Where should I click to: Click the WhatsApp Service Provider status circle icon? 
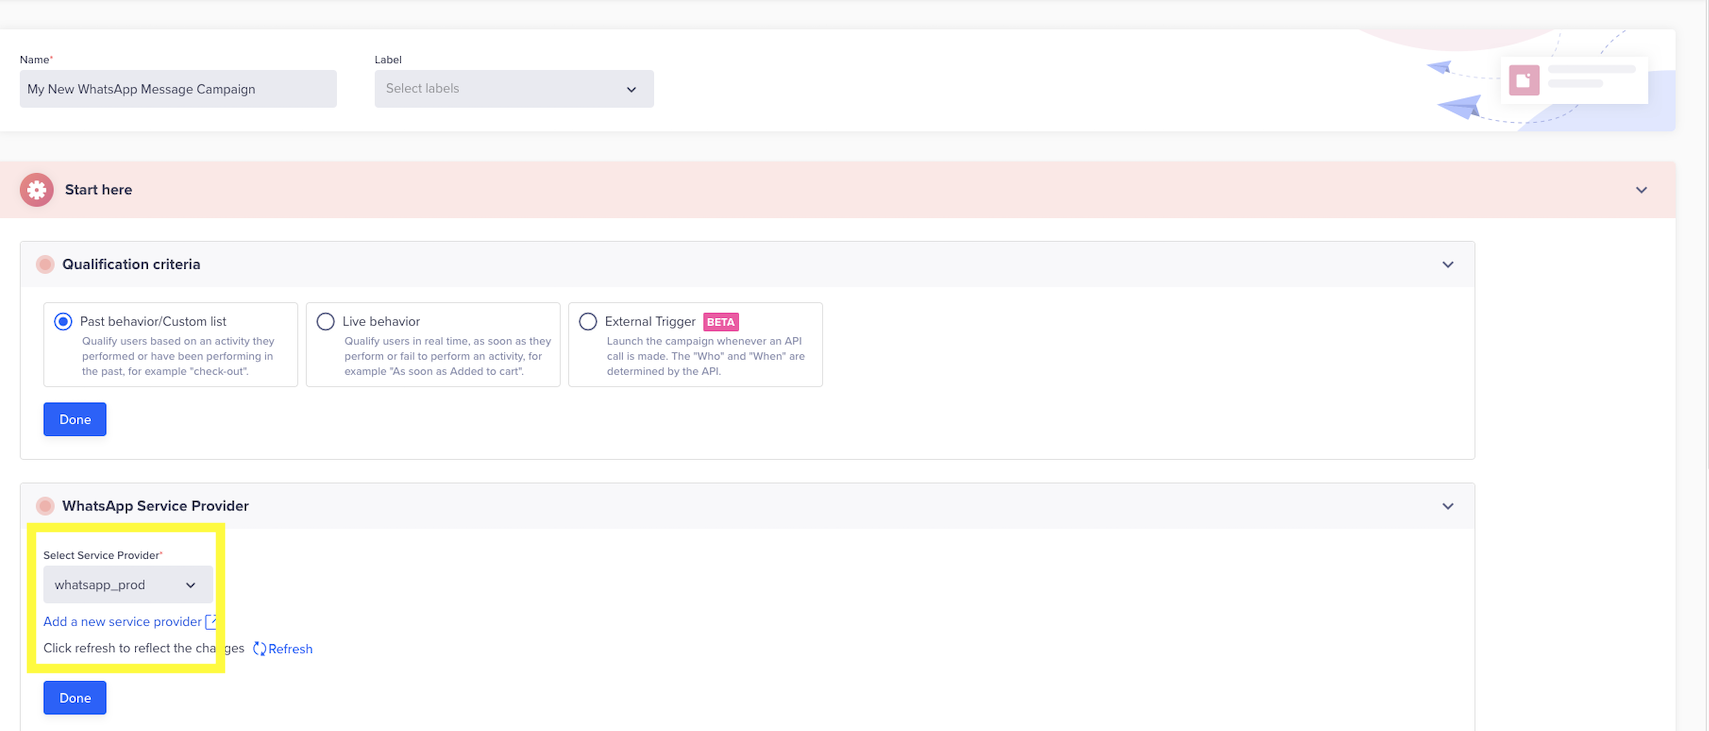coord(45,506)
